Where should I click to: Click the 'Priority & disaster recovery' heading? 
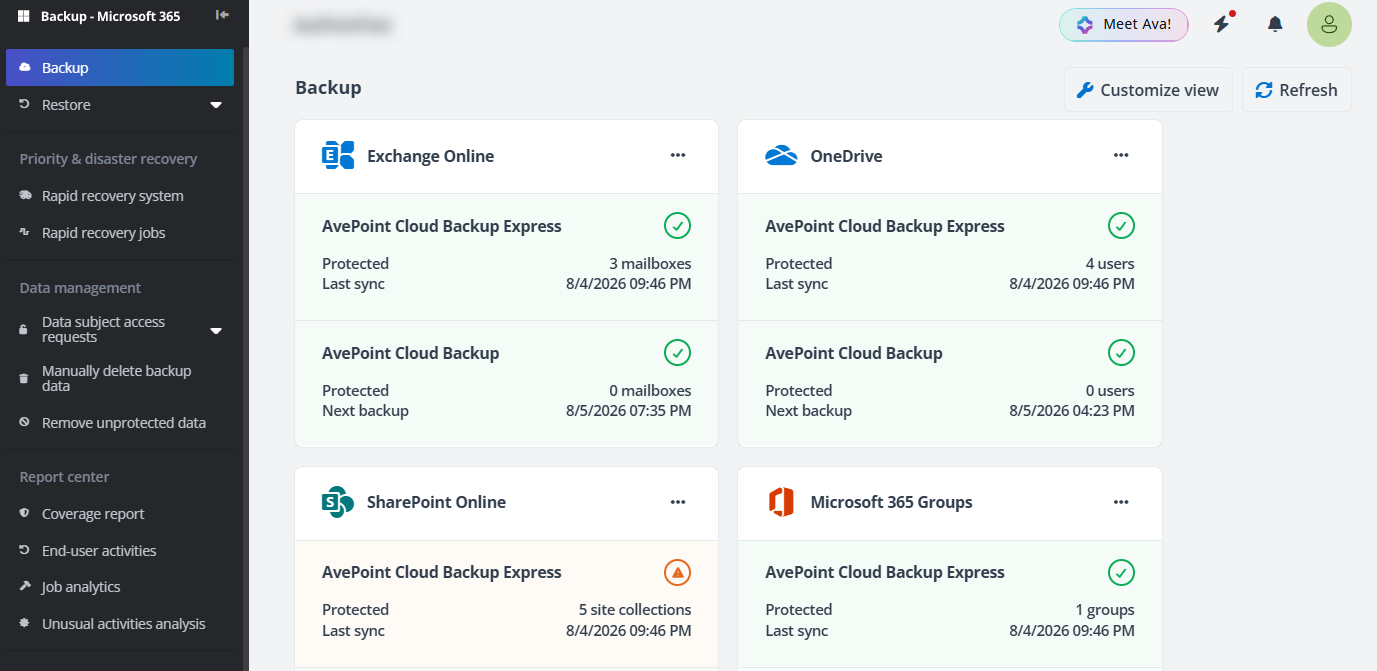(108, 159)
